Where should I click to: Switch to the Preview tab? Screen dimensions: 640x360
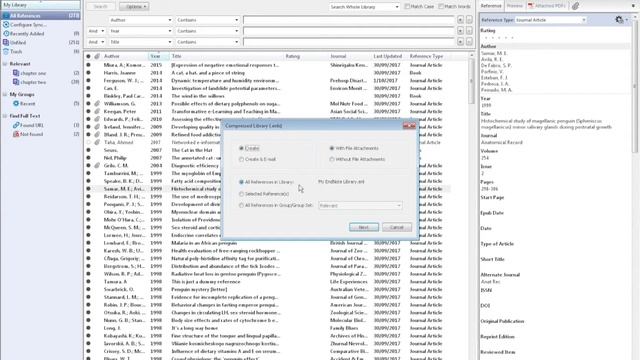514,6
